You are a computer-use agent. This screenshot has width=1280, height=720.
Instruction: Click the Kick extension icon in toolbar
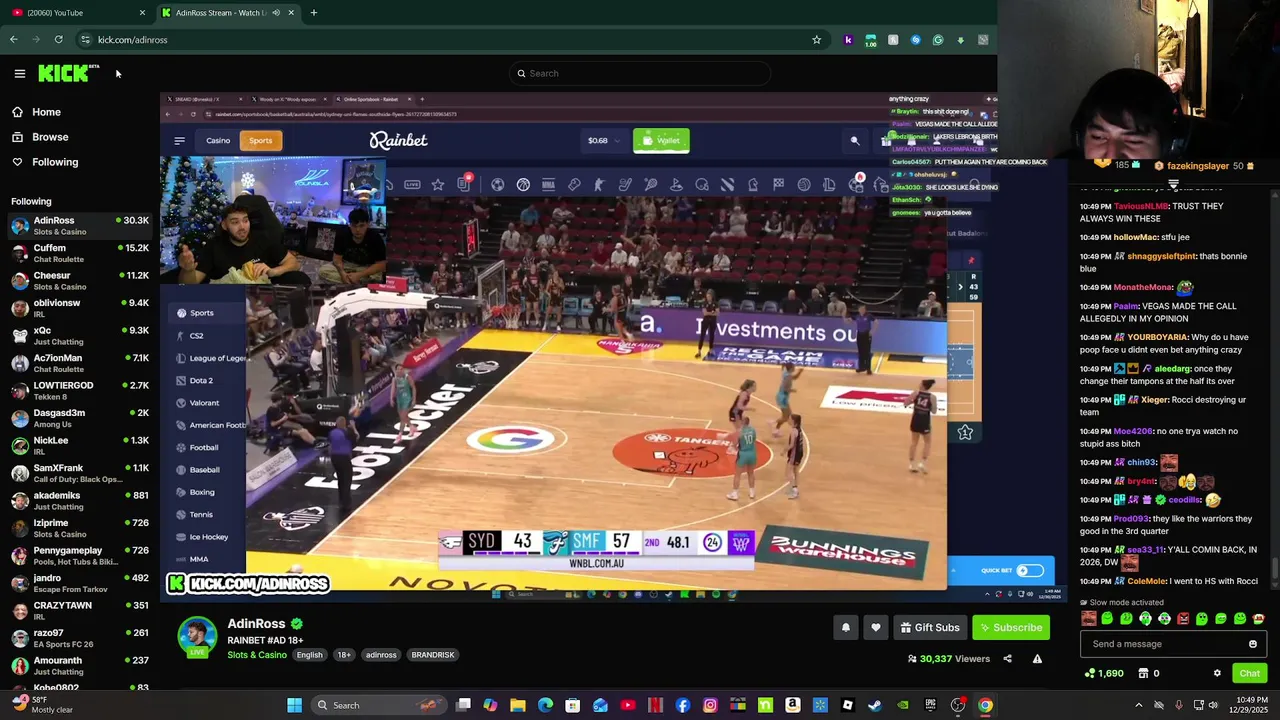[848, 40]
